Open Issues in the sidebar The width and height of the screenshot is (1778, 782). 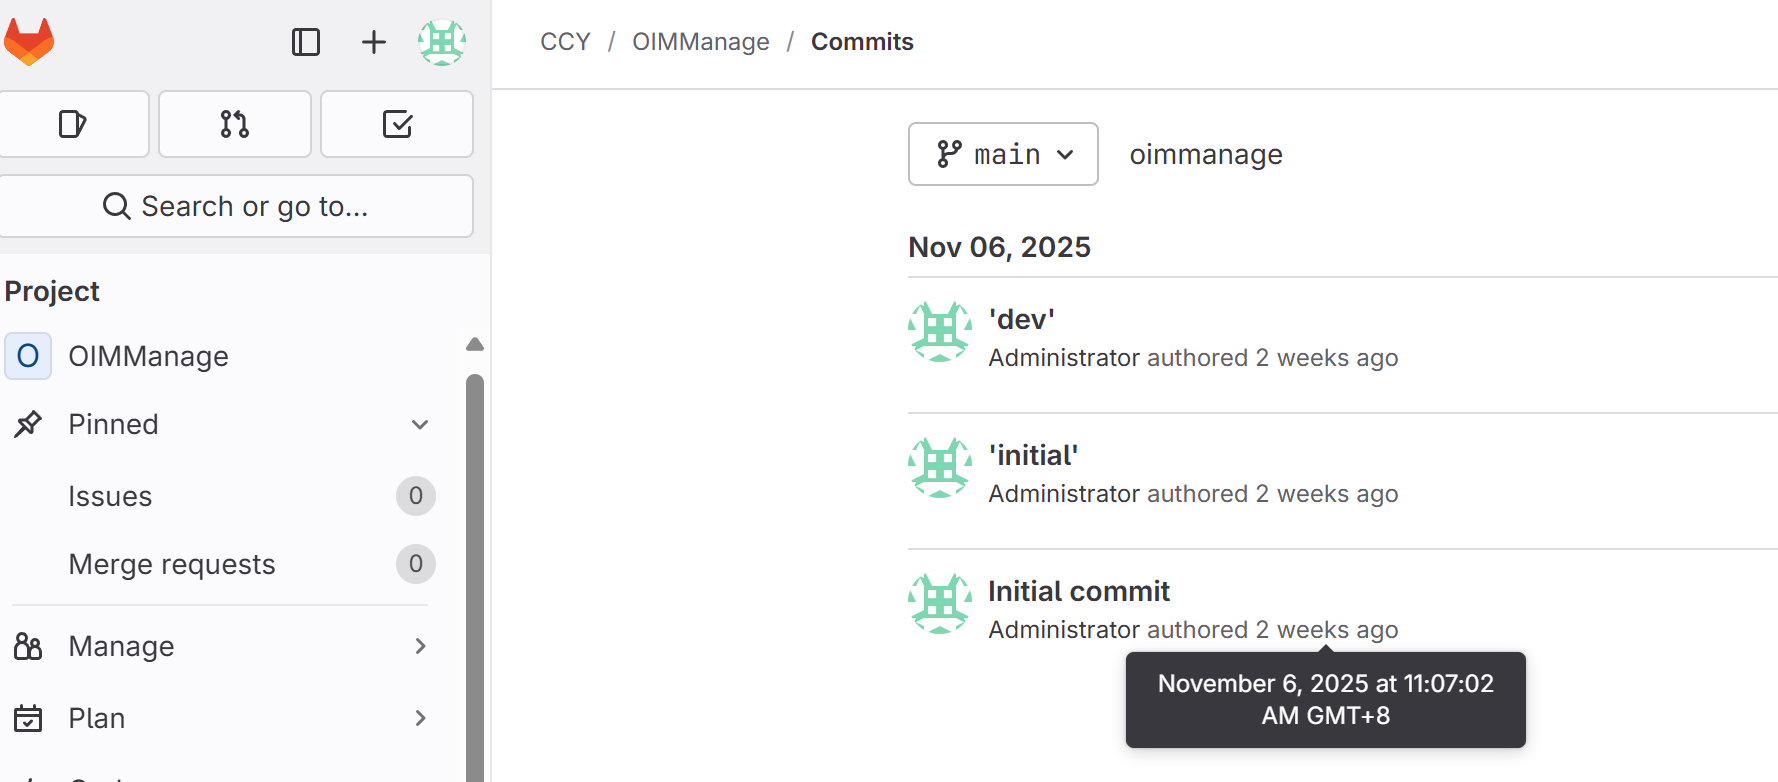point(110,496)
